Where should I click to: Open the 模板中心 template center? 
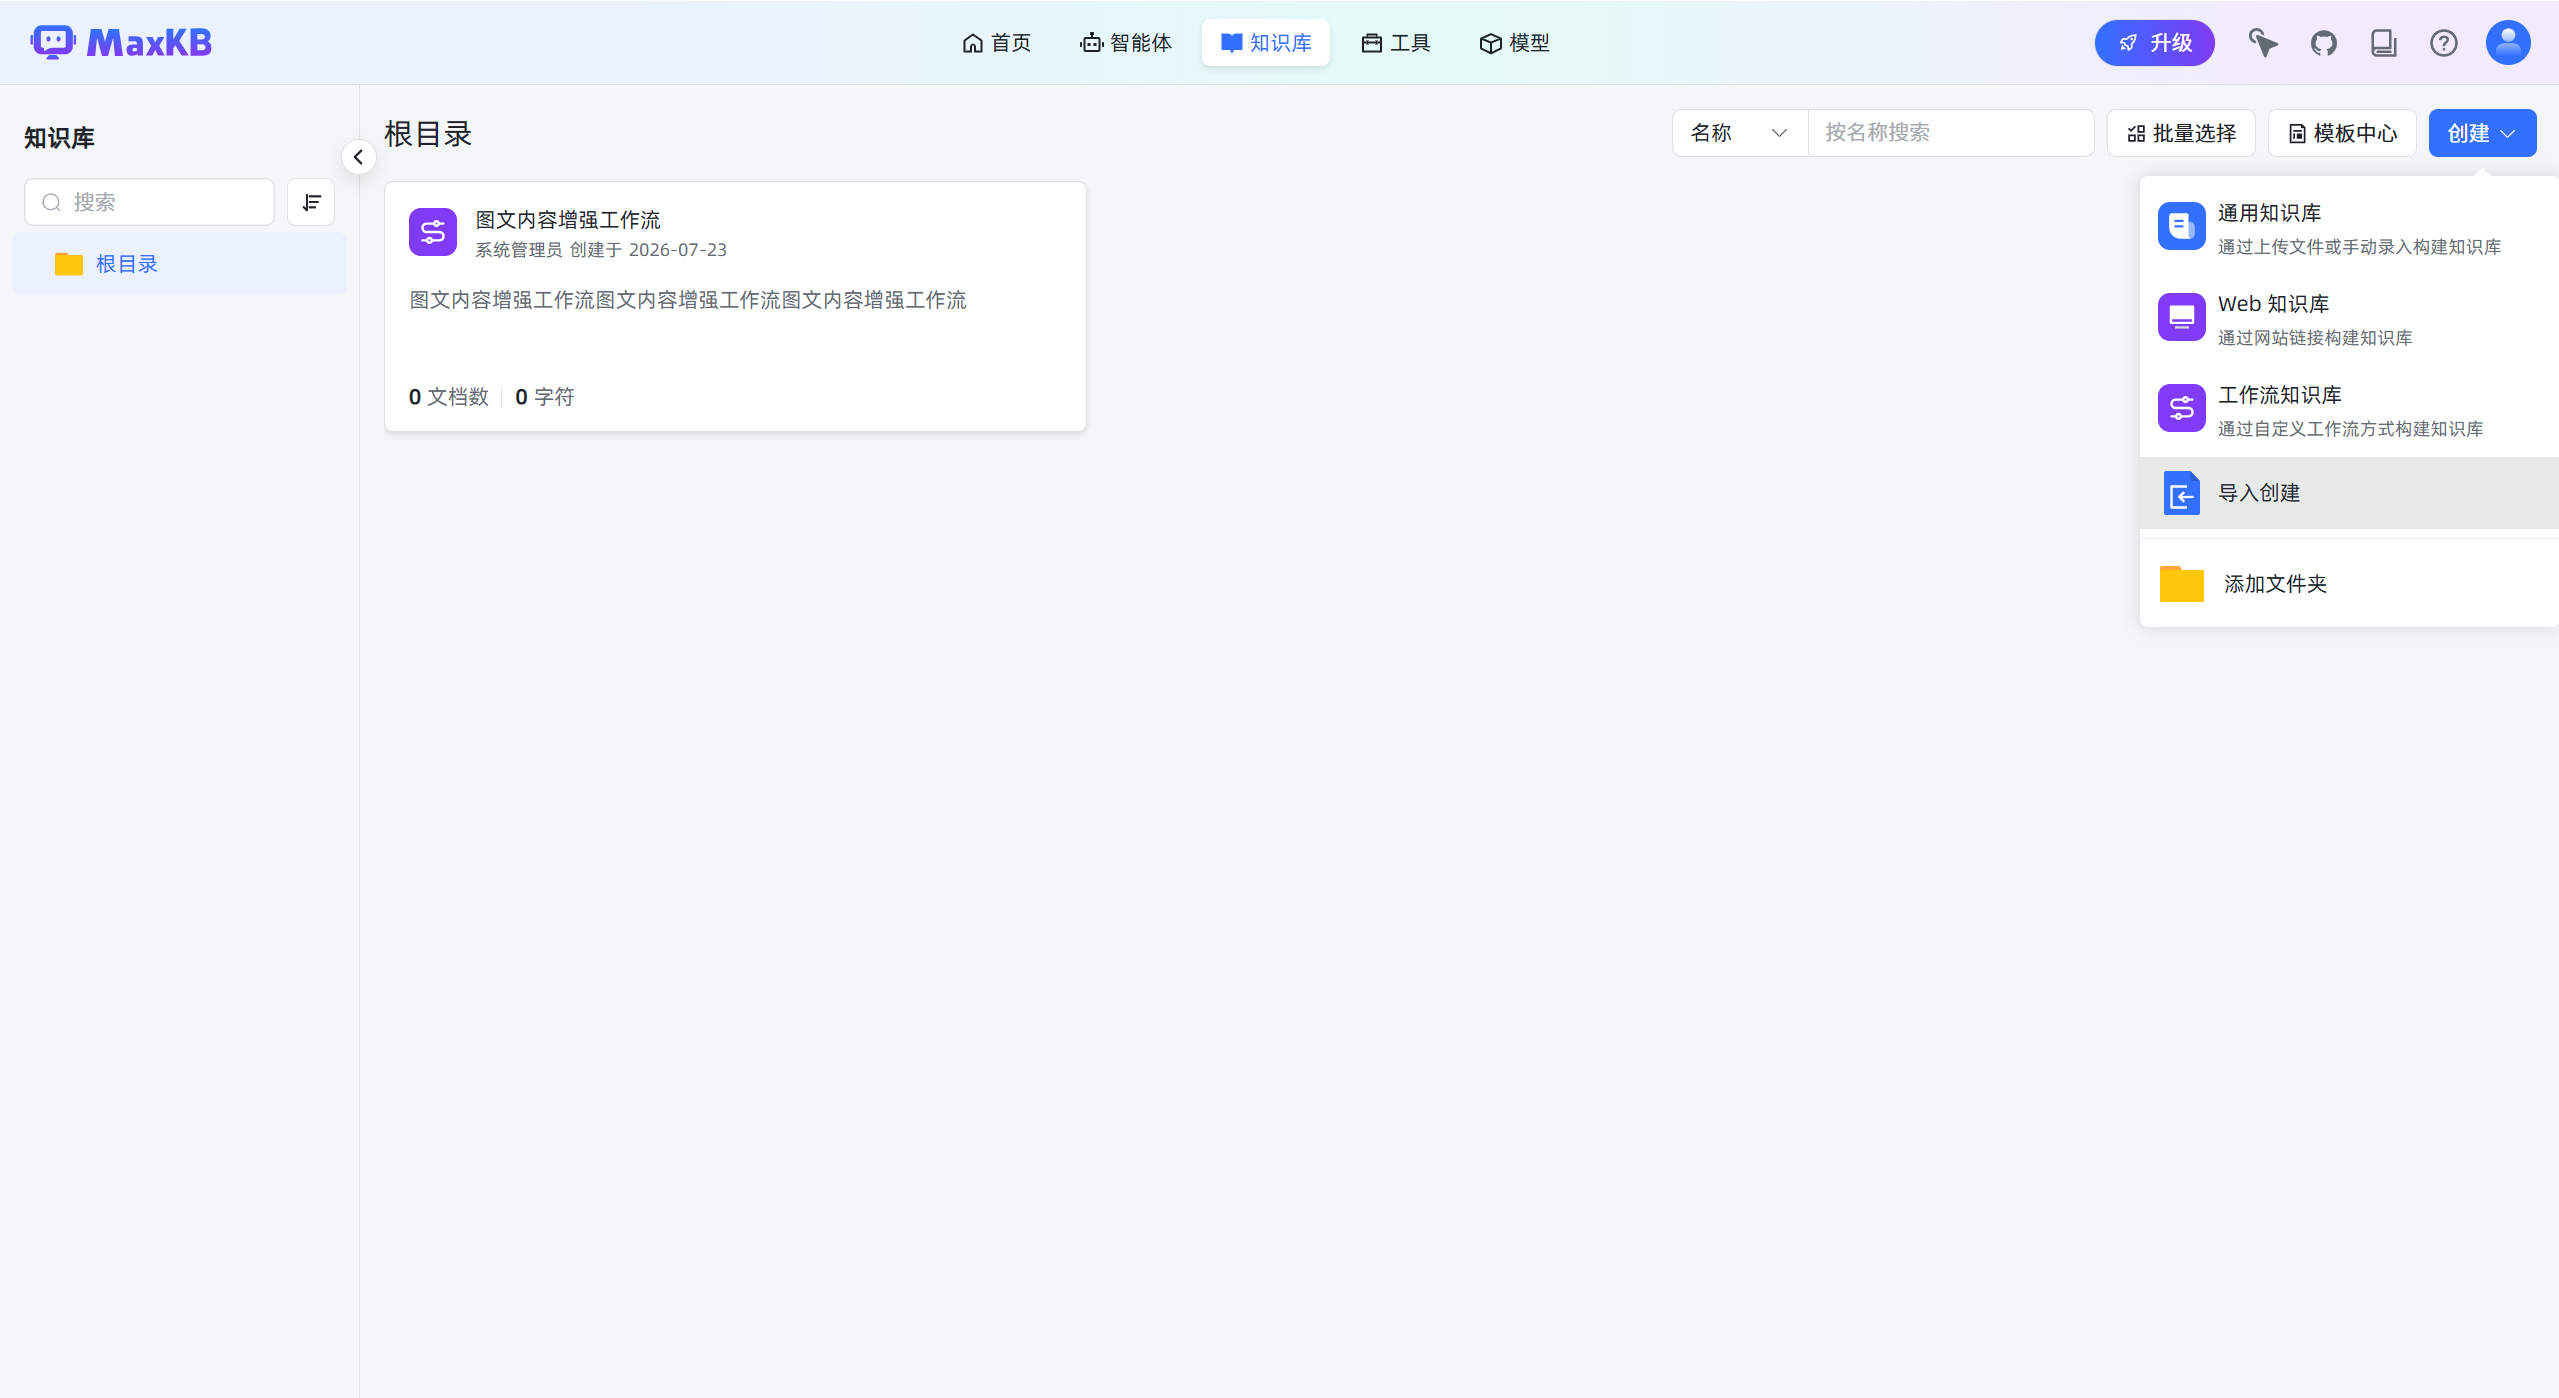tap(2342, 133)
